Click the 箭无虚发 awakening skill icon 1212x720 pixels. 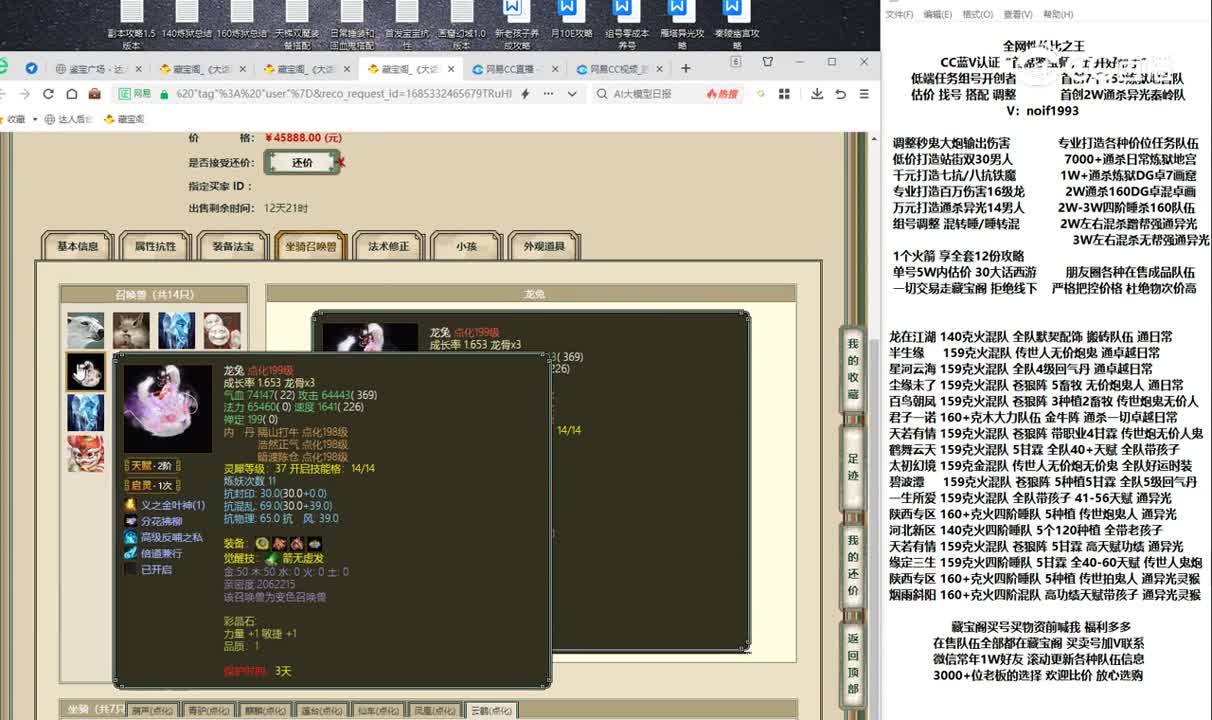coord(271,558)
